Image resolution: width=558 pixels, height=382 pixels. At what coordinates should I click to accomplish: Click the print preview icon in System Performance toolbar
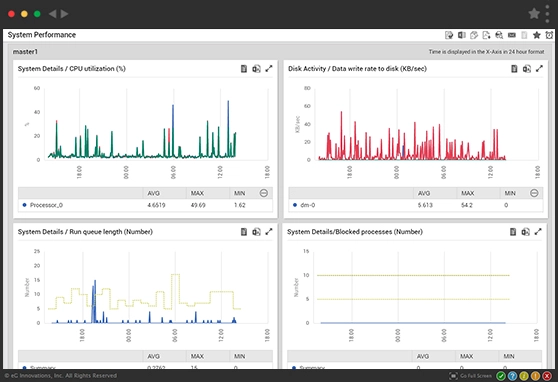pyautogui.click(x=499, y=35)
